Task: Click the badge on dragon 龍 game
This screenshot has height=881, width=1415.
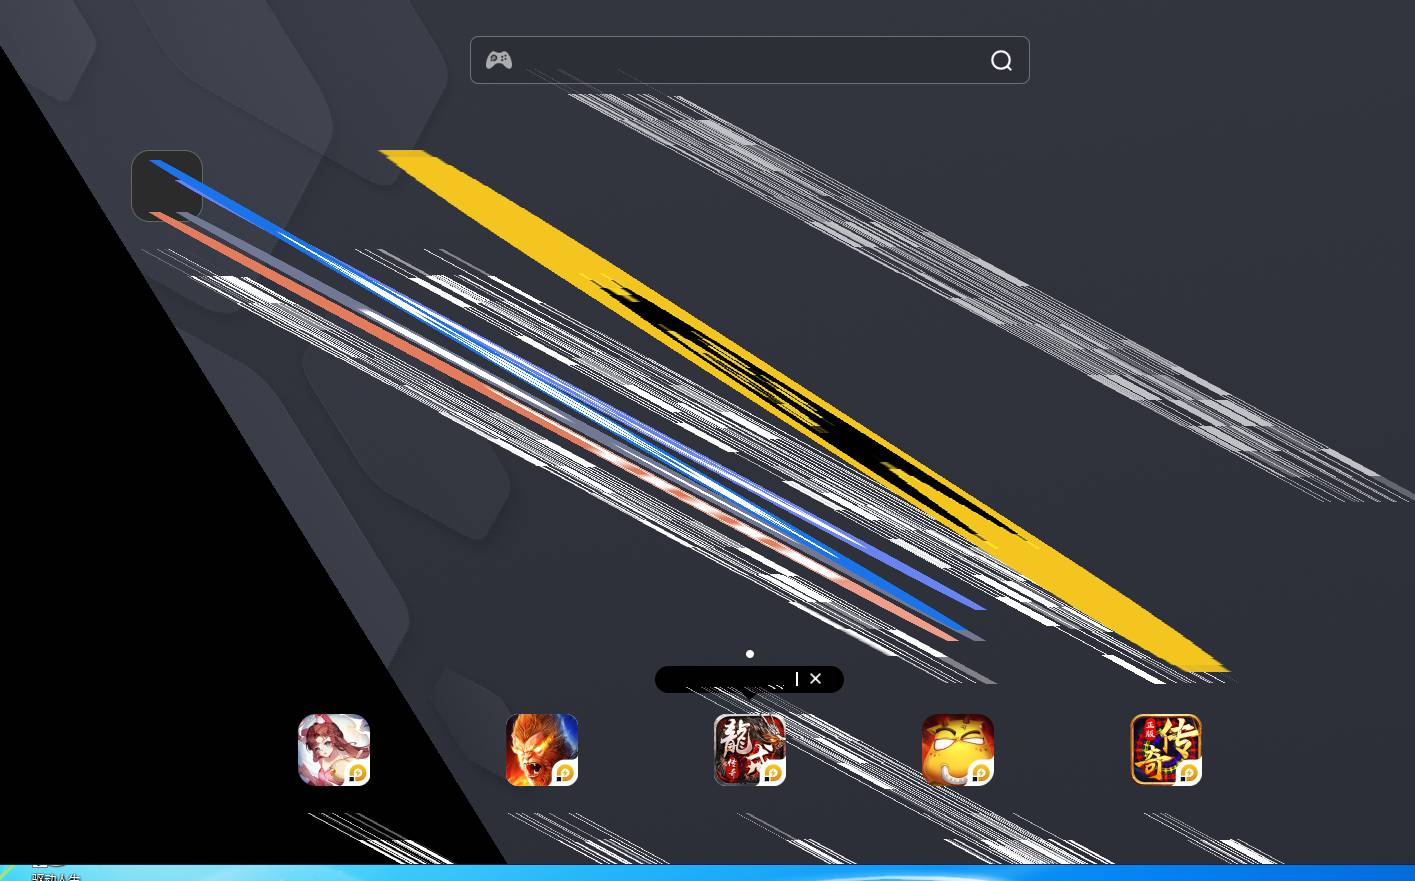Action: 773,773
